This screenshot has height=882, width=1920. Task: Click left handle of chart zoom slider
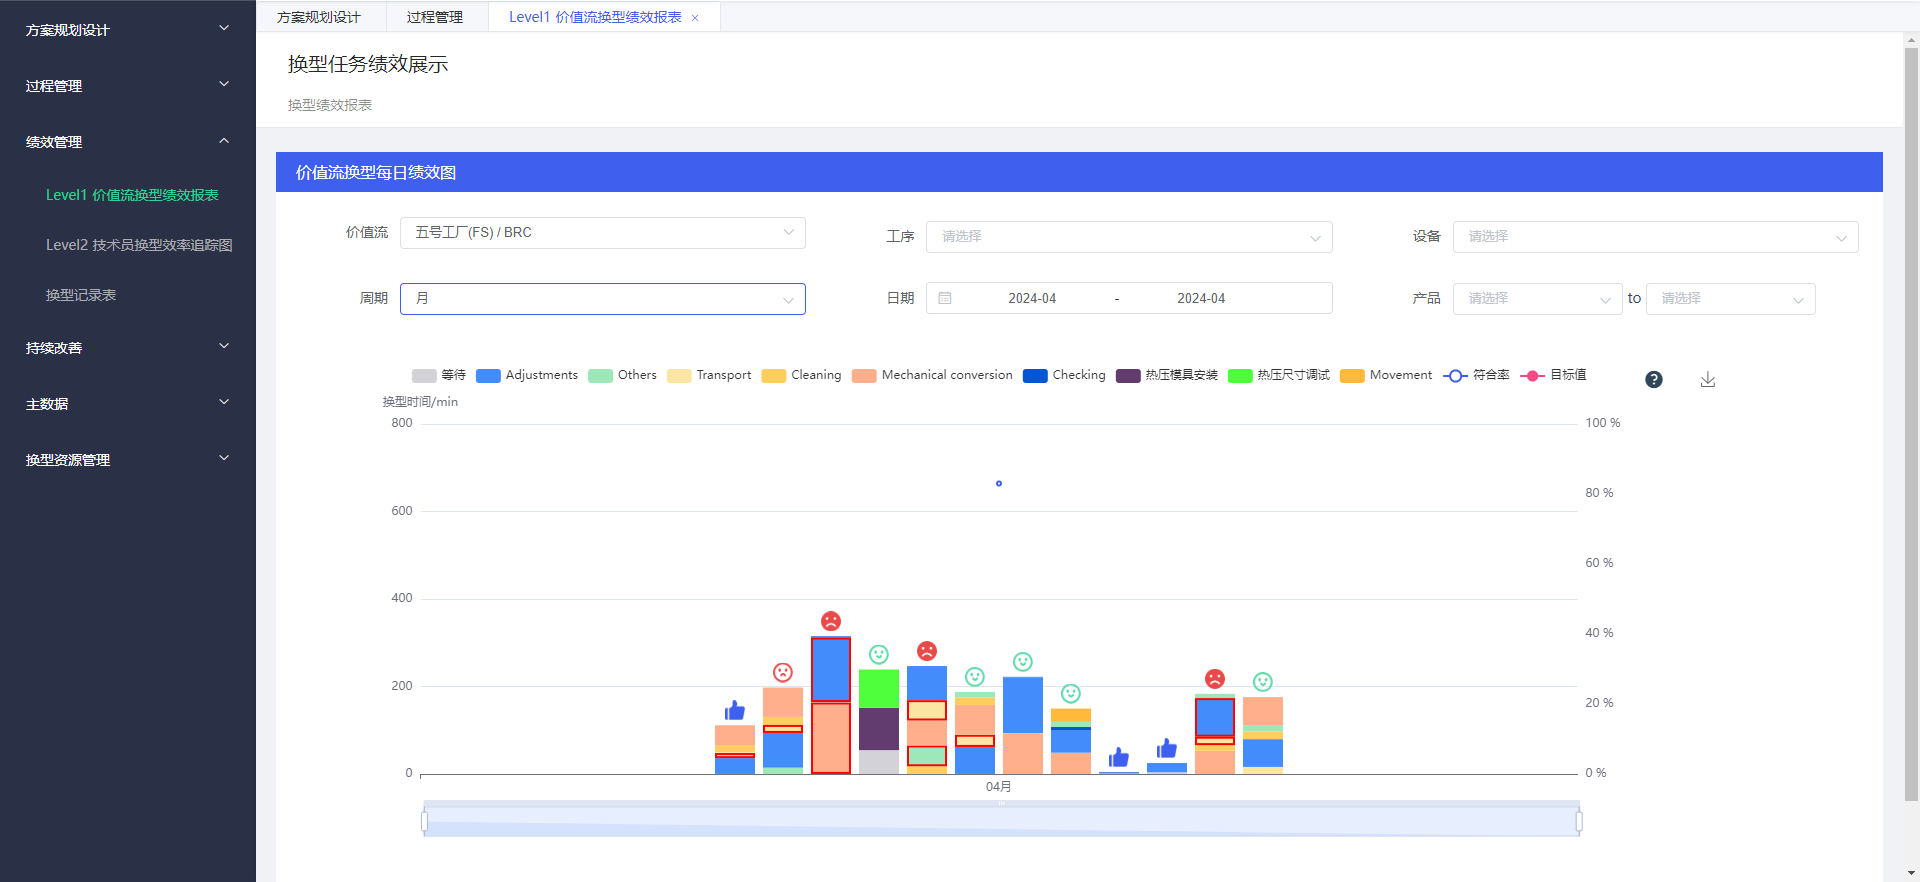coord(424,821)
